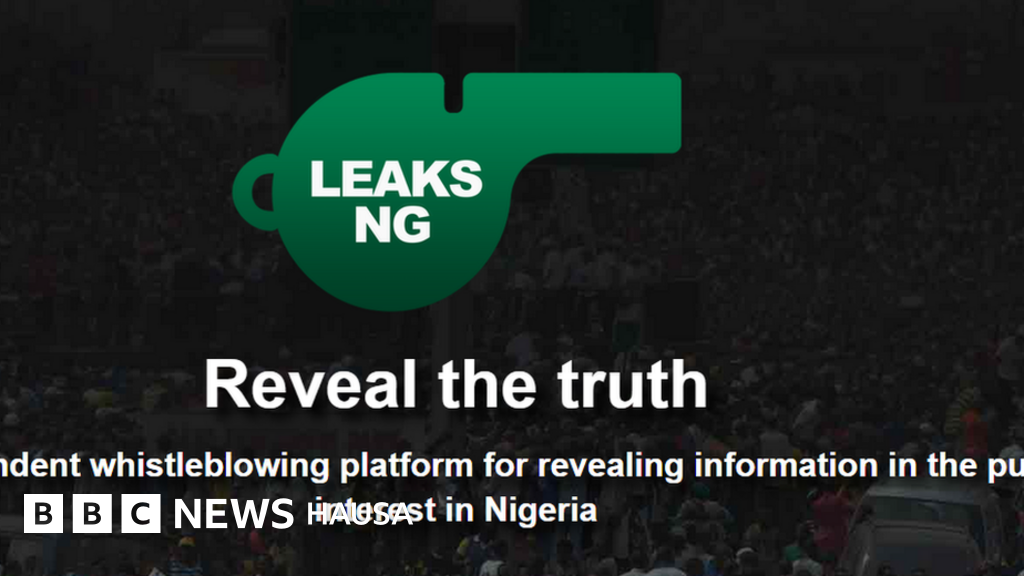Click the 'Reveal the truth' heading
Viewport: 1024px width, 576px height.
click(456, 385)
